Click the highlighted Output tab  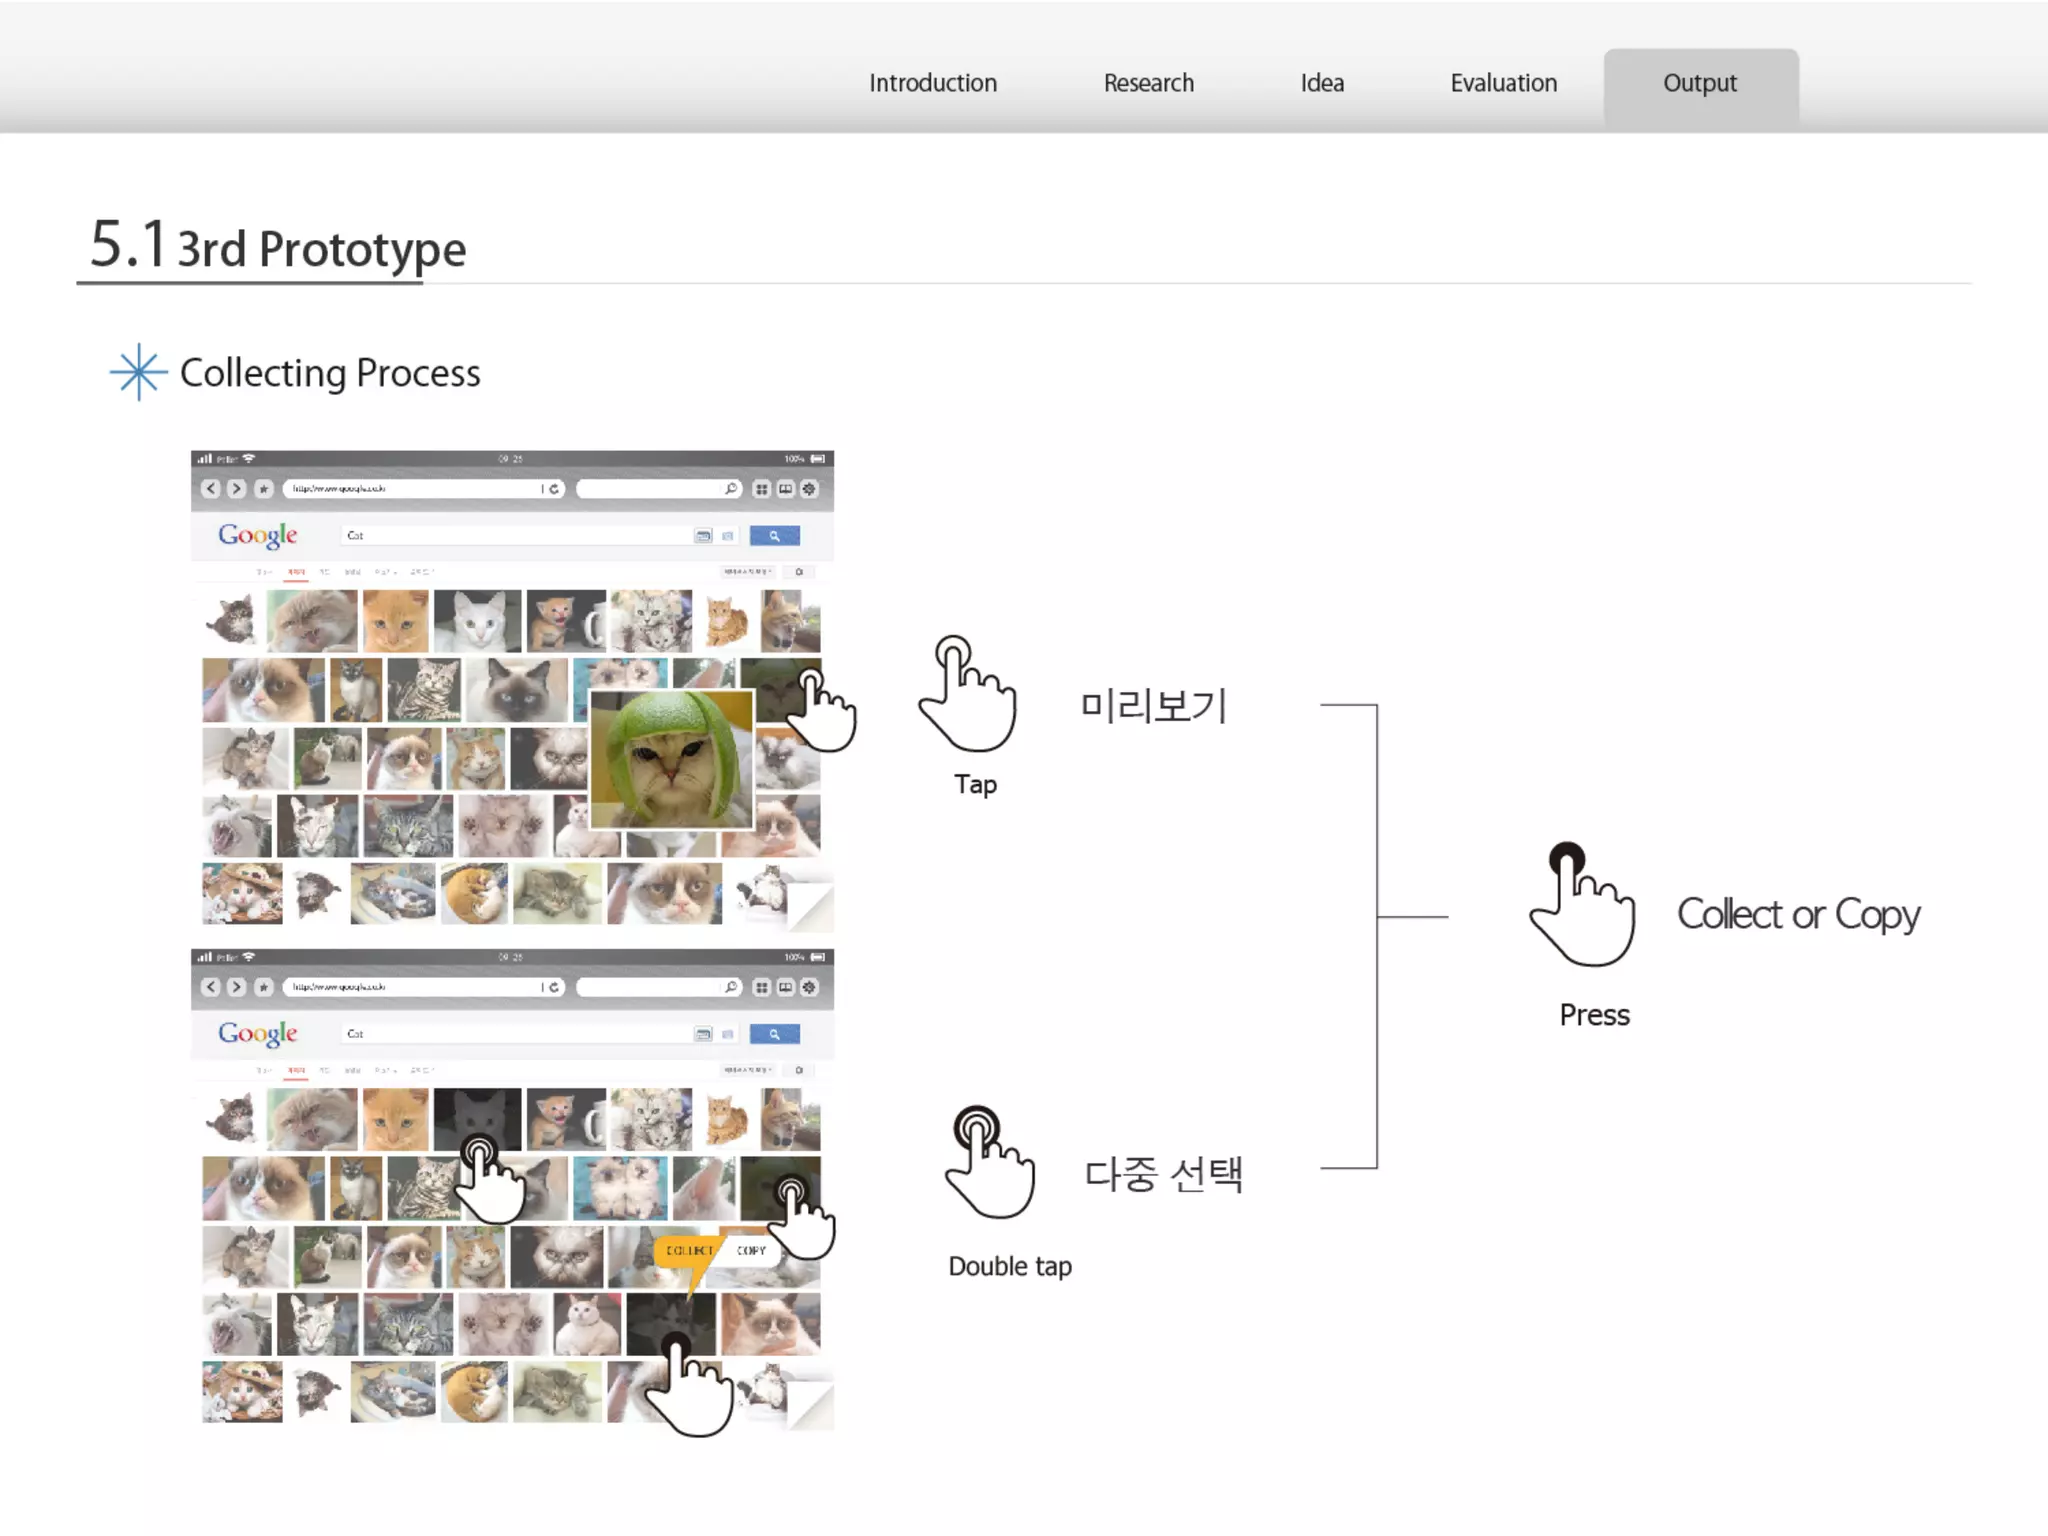[x=1700, y=83]
